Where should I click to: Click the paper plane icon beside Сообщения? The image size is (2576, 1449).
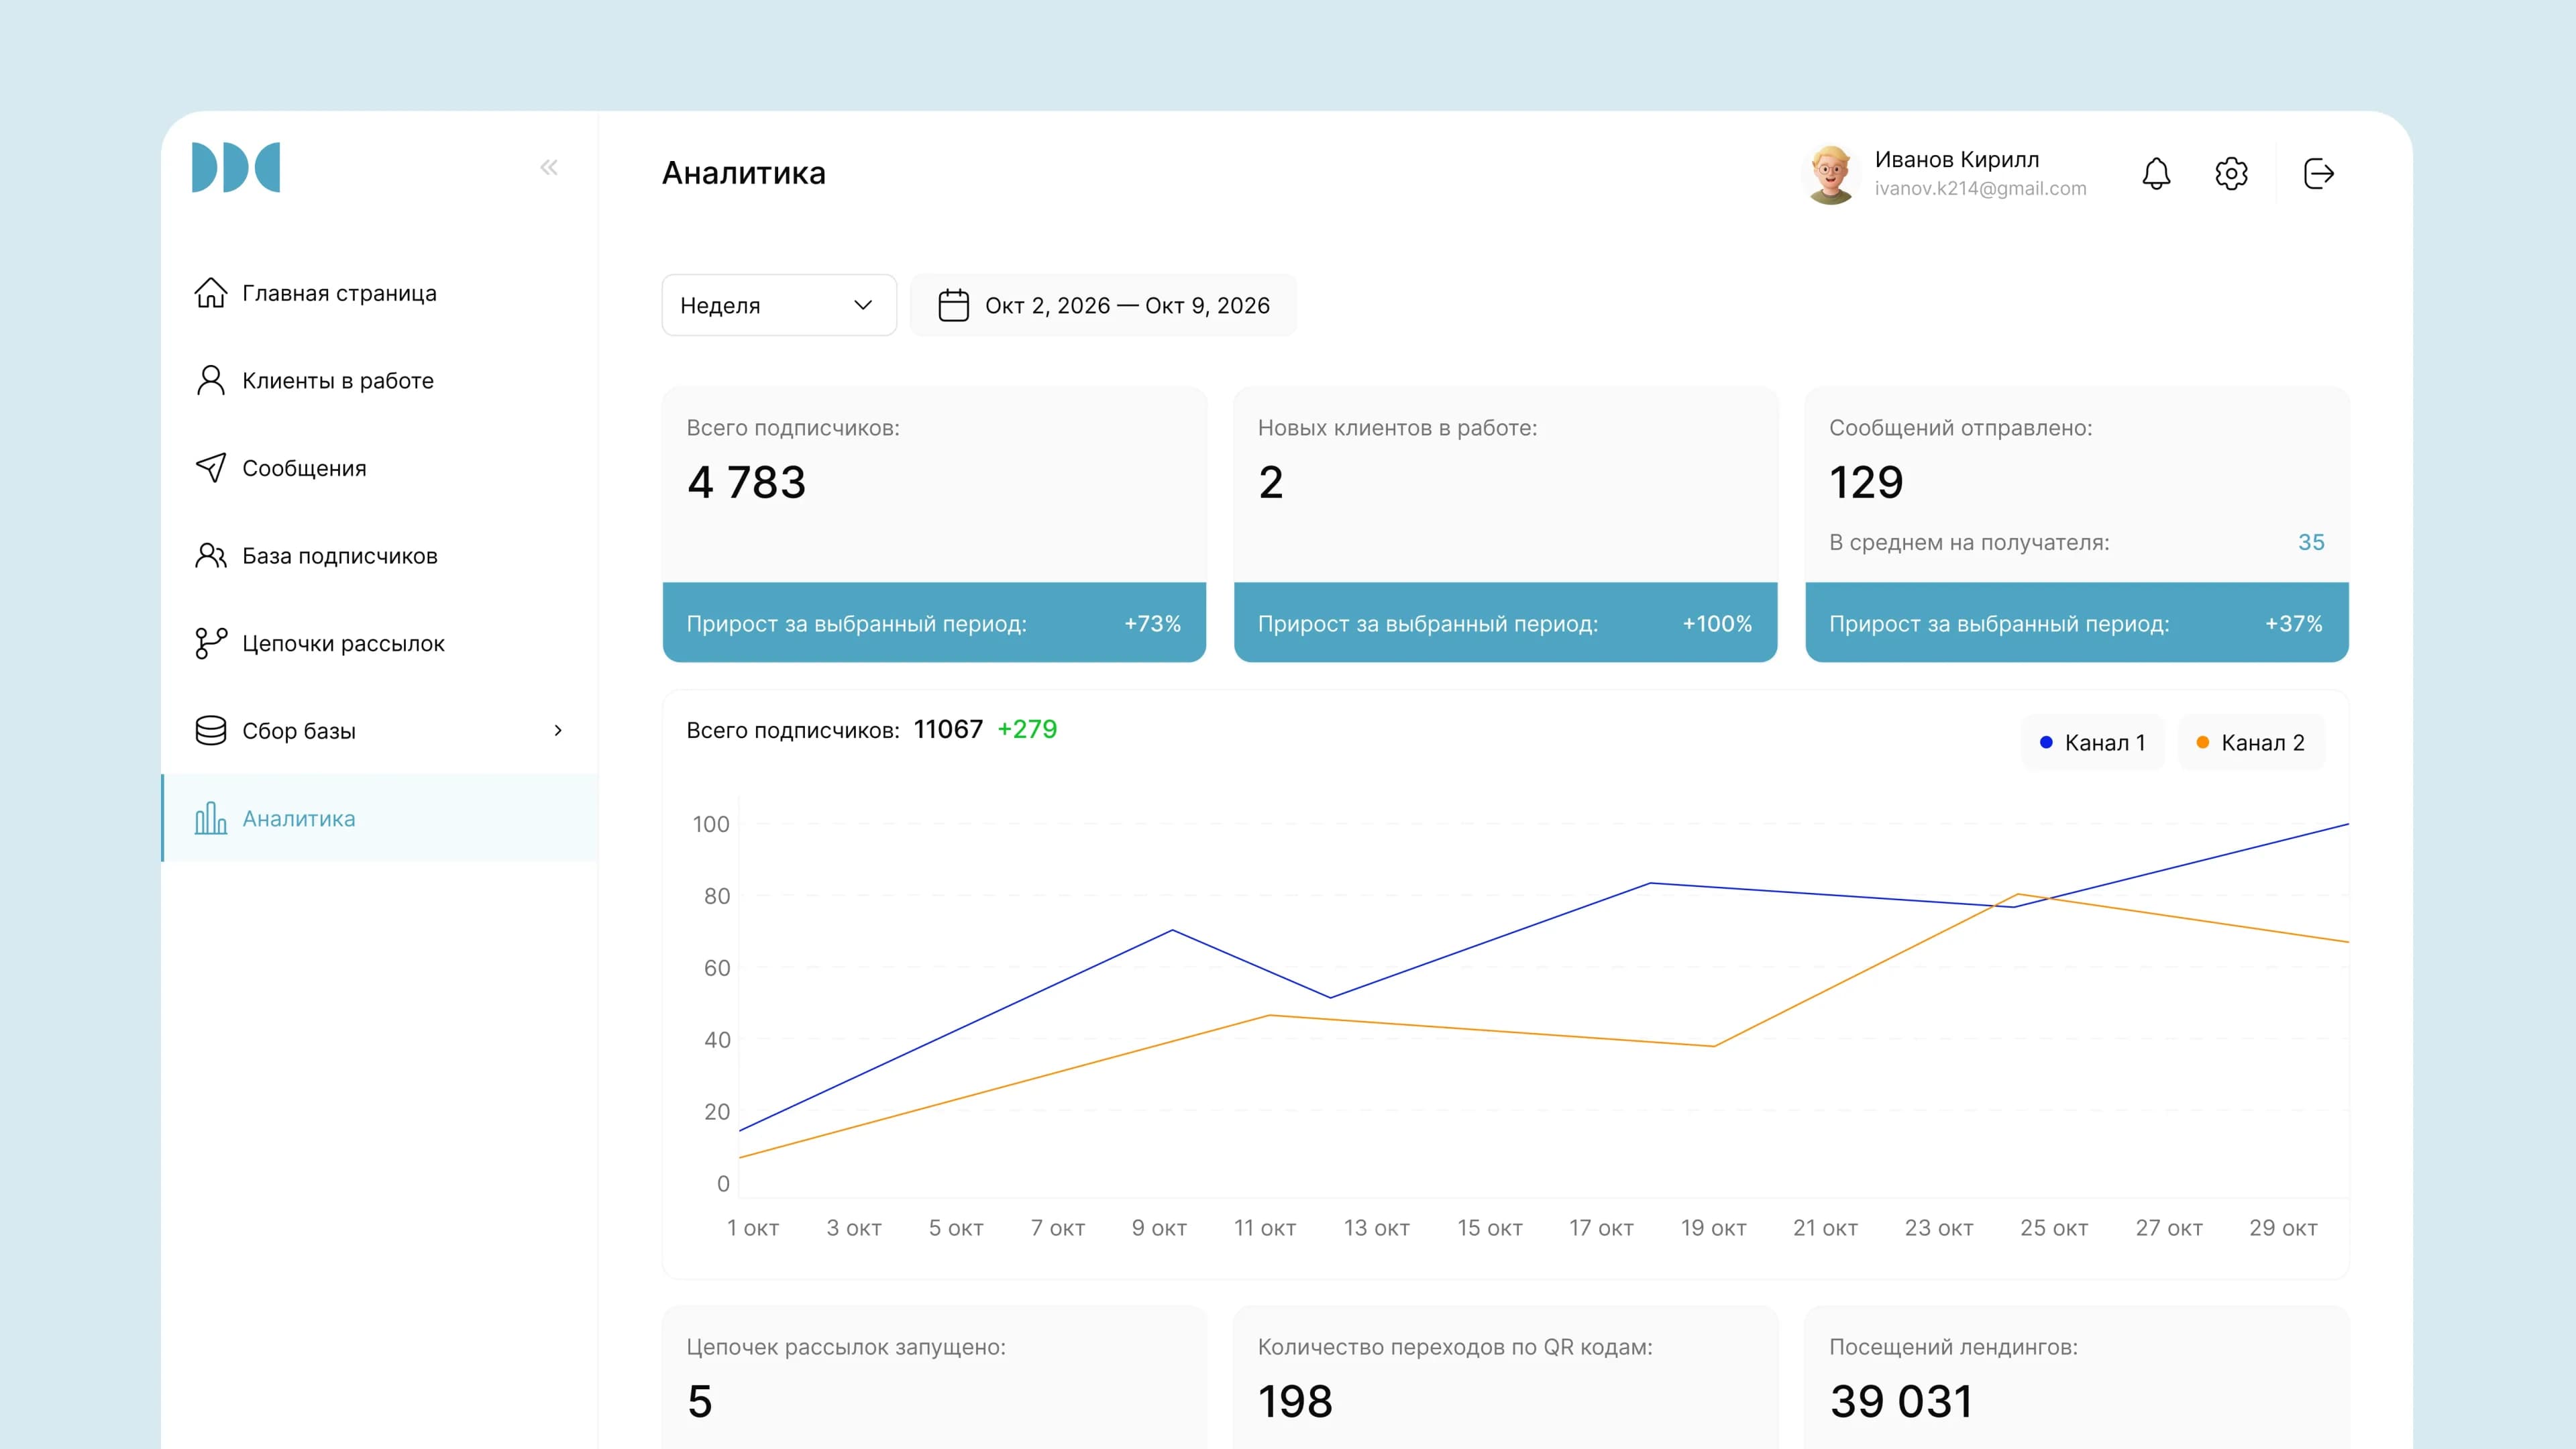[x=210, y=468]
